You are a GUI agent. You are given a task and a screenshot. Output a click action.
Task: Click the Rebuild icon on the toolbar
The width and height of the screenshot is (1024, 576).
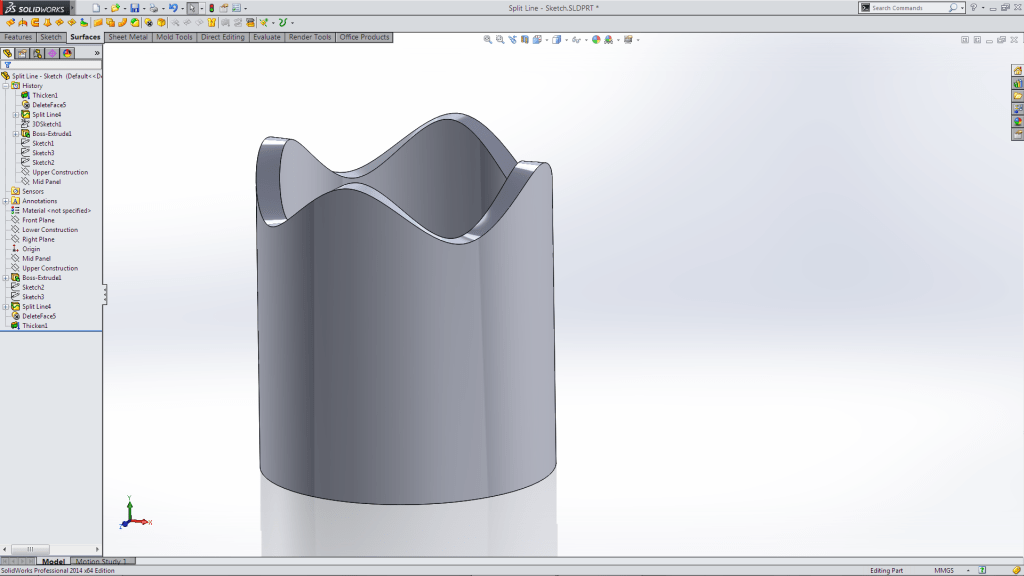tap(211, 7)
